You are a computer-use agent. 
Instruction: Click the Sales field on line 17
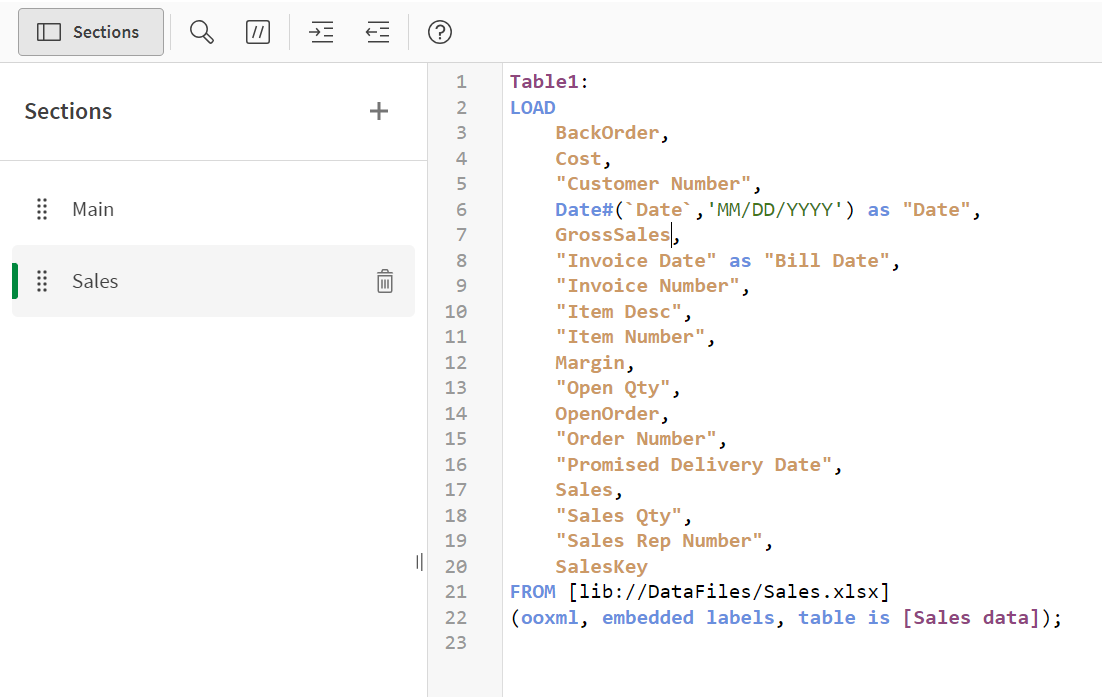584,490
